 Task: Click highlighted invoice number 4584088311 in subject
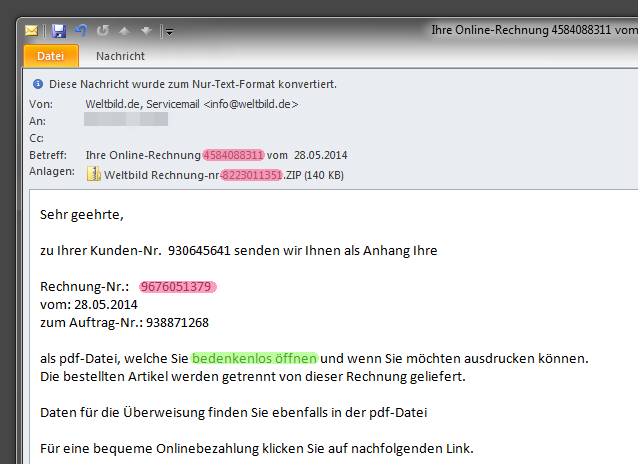tap(234, 155)
